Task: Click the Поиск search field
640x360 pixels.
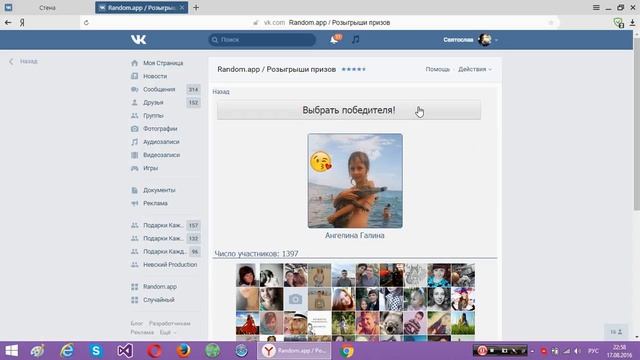Action: 262,40
